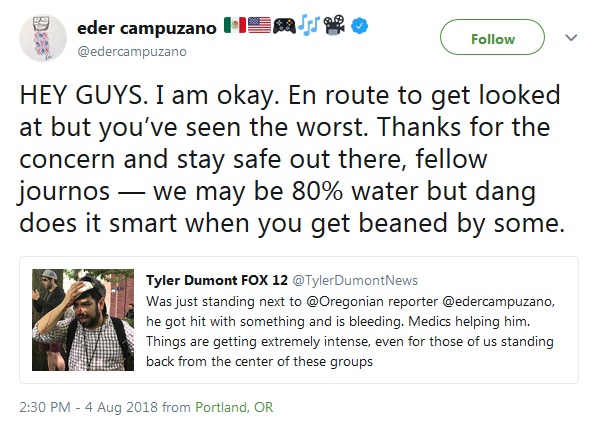
Task: Open Tyler Dumont FOX 12's name
Action: [216, 280]
